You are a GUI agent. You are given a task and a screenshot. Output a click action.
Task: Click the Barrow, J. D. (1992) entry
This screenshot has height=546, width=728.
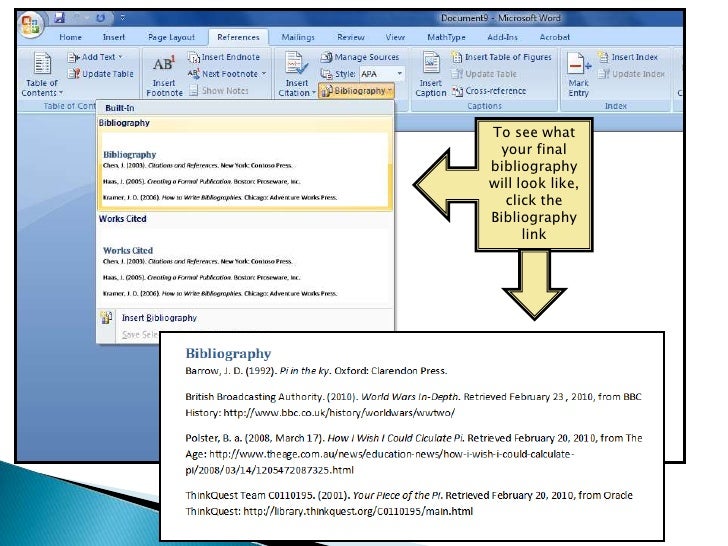[x=316, y=370]
